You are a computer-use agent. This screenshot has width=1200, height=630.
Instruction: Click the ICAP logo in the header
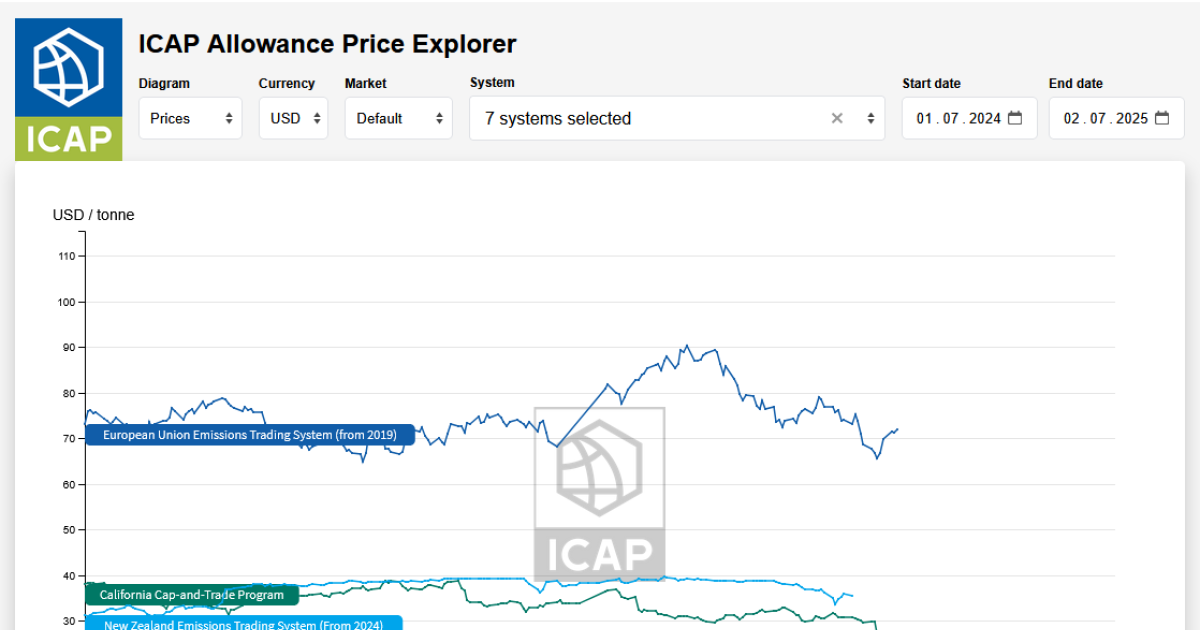click(67, 88)
